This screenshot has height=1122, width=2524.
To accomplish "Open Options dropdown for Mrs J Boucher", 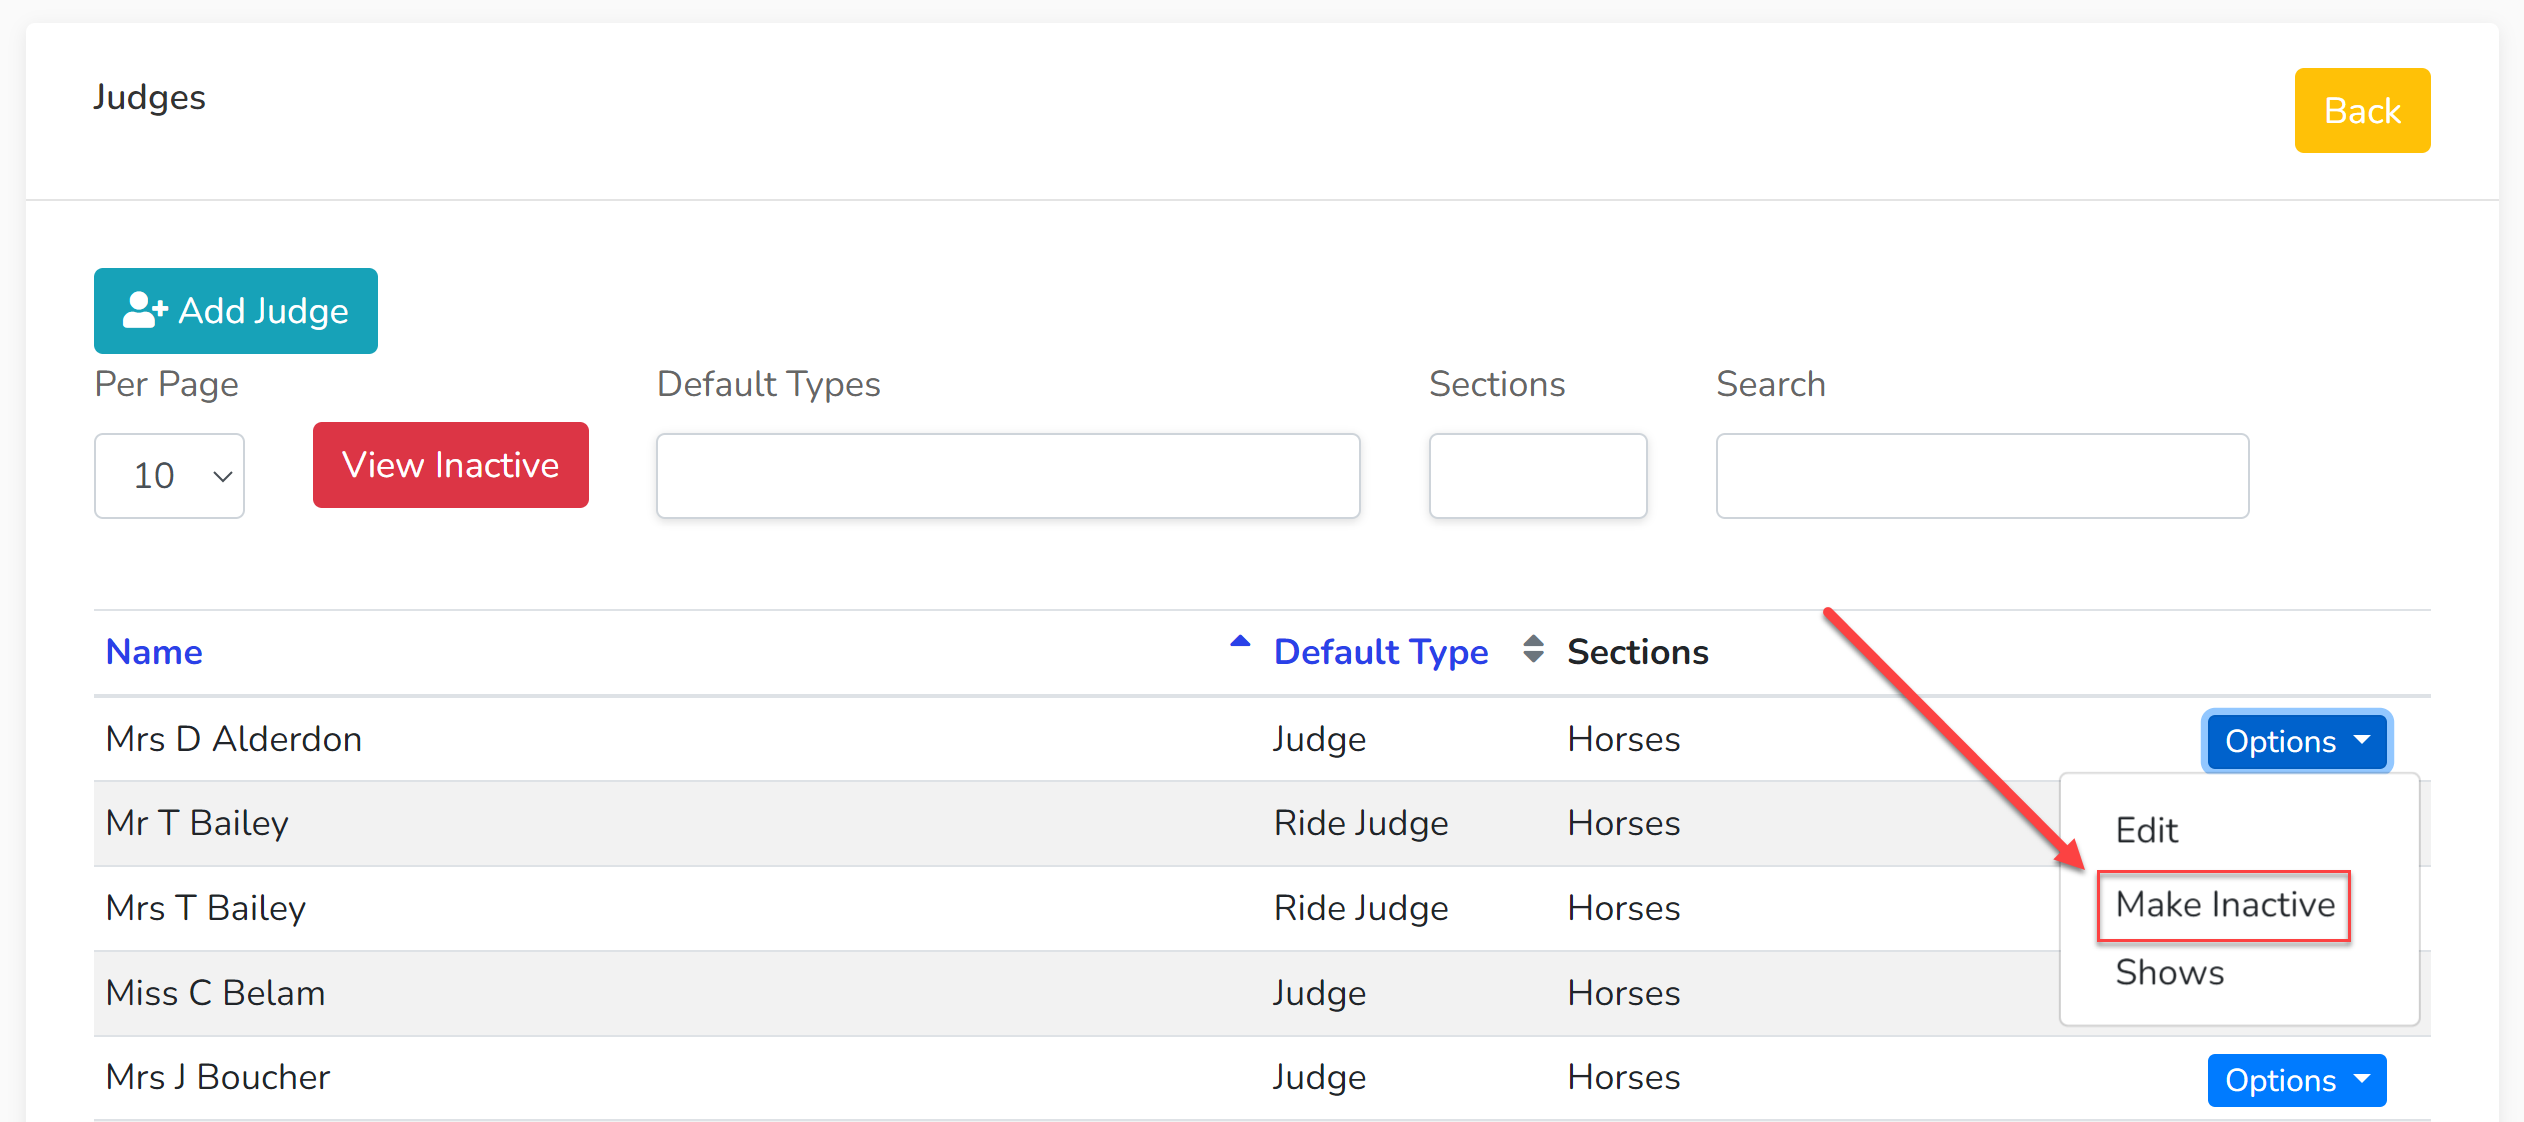I will coord(2297,1080).
